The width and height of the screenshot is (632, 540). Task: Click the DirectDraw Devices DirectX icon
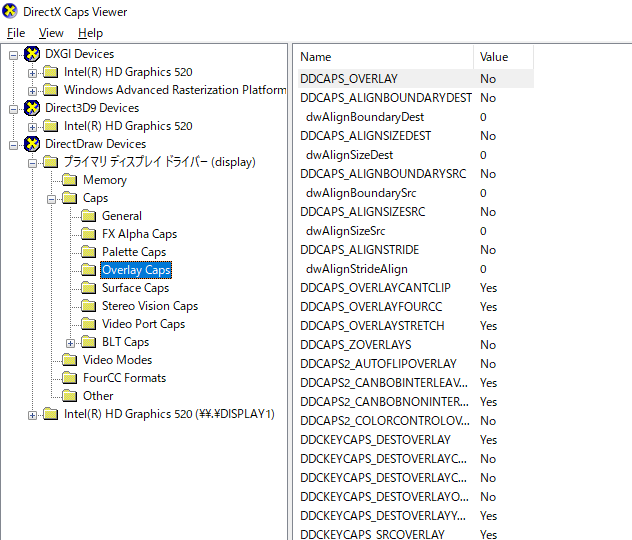coord(32,144)
